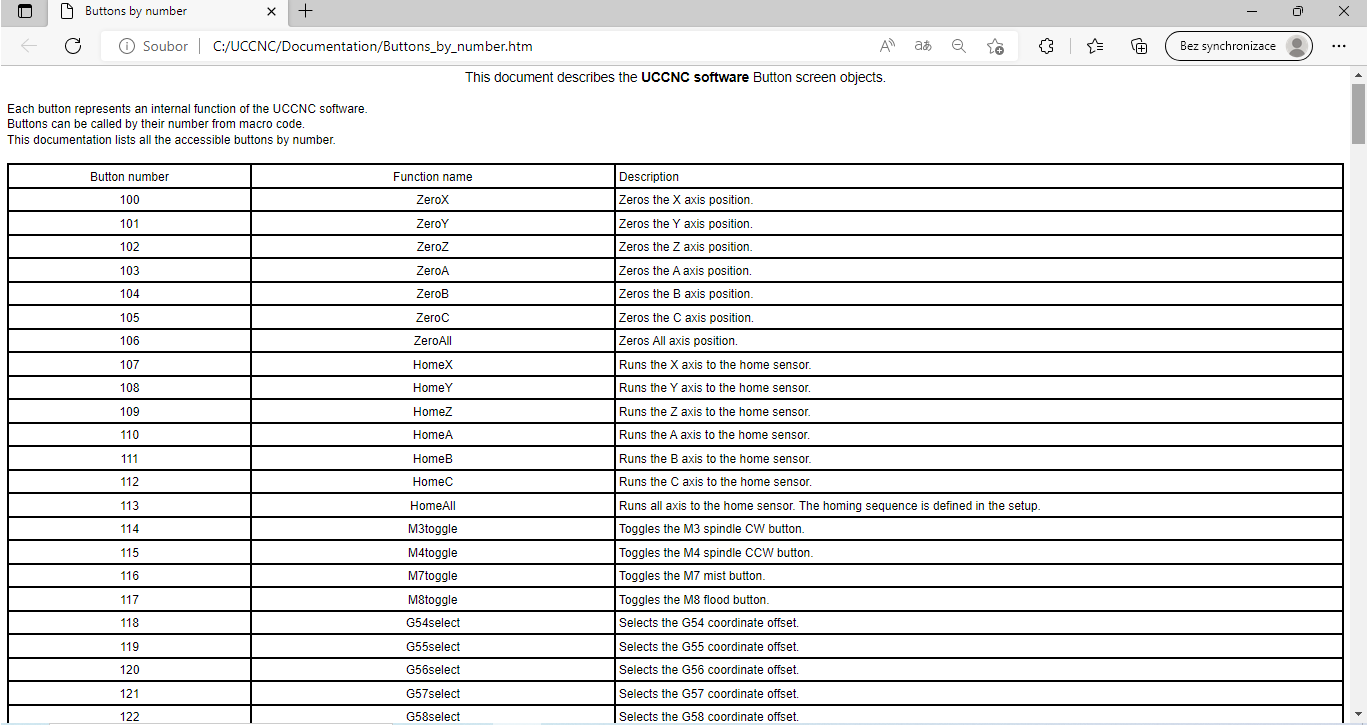
Task: Select cell with button number 107
Action: tap(129, 365)
